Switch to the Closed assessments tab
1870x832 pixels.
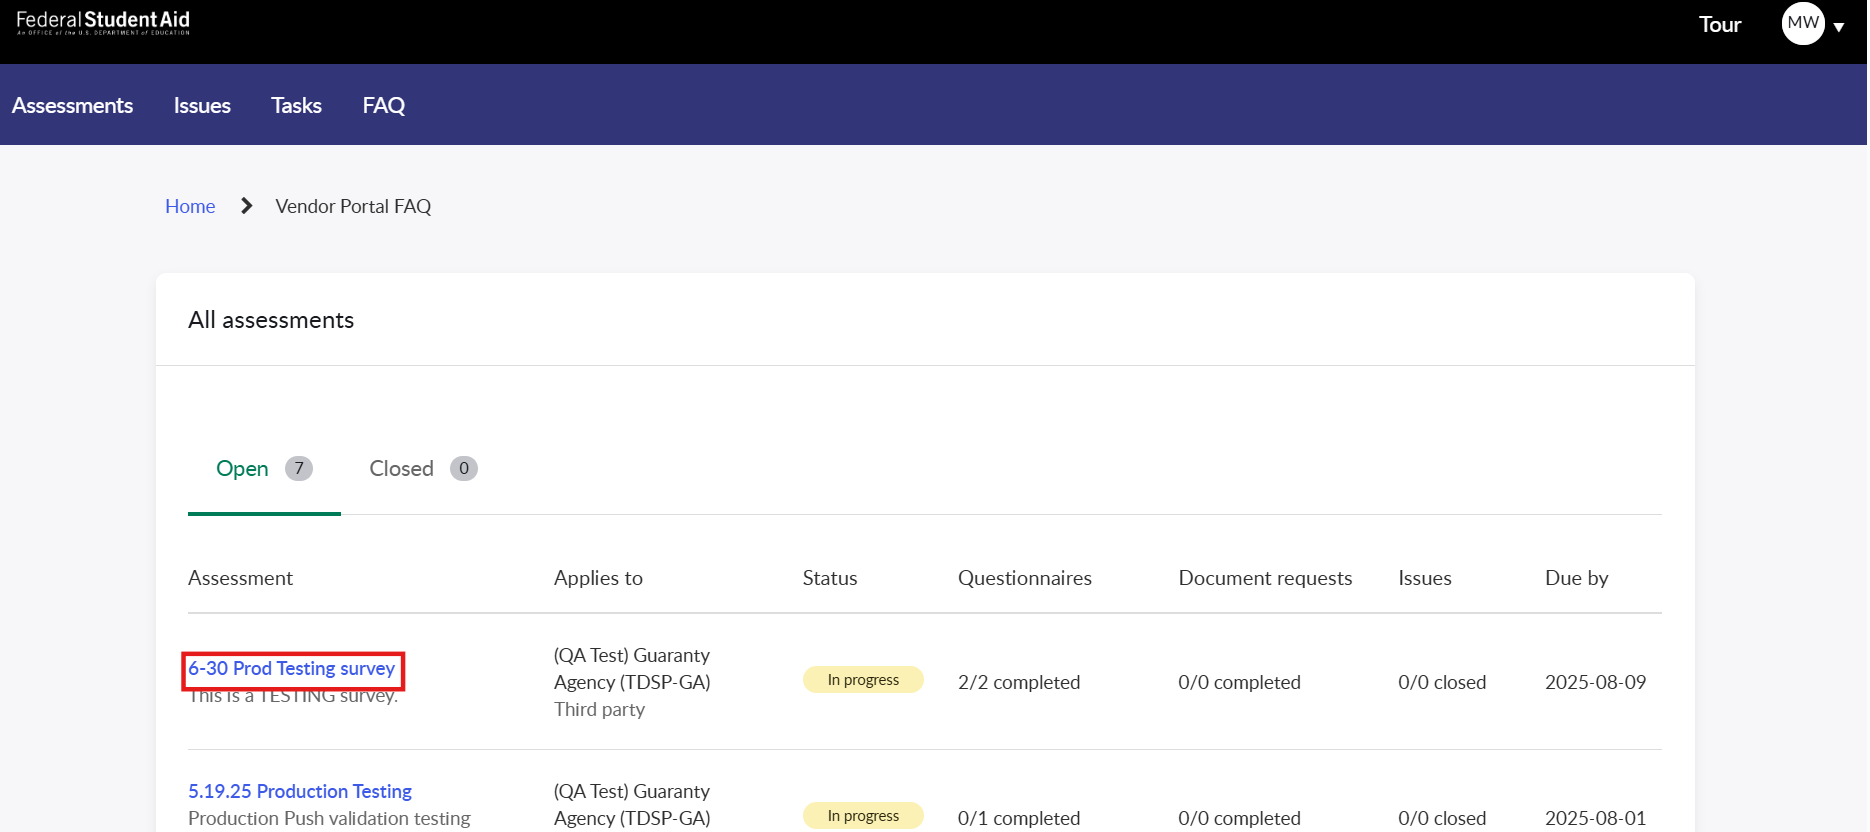[x=401, y=469]
